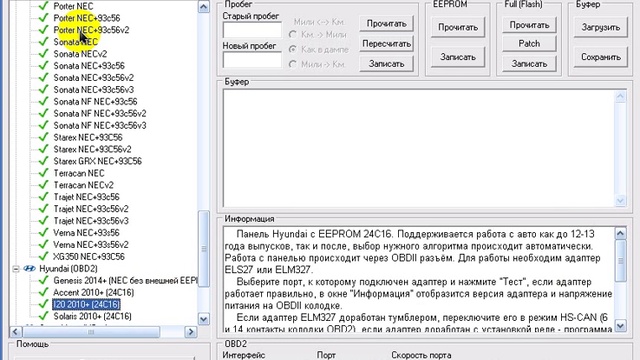Choose the Sonata NEC+93c56v2 item
640x360 pixels.
93,78
